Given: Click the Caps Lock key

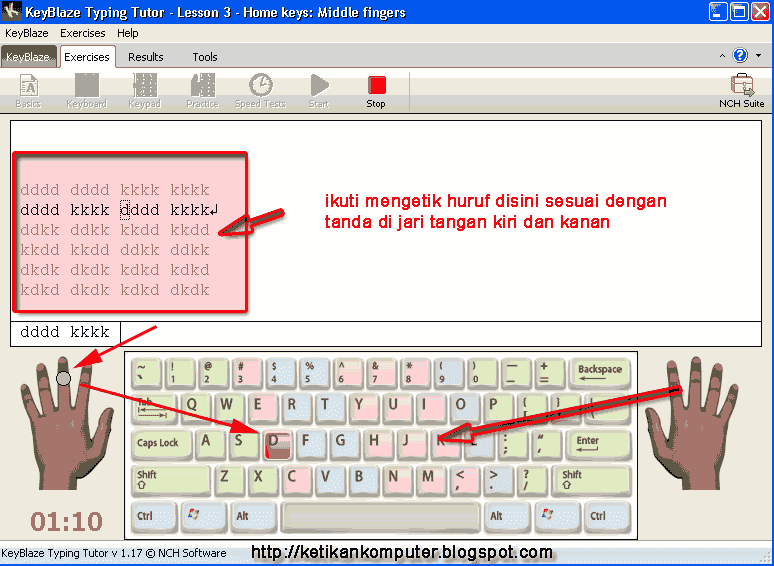Looking at the screenshot, I should tap(161, 444).
